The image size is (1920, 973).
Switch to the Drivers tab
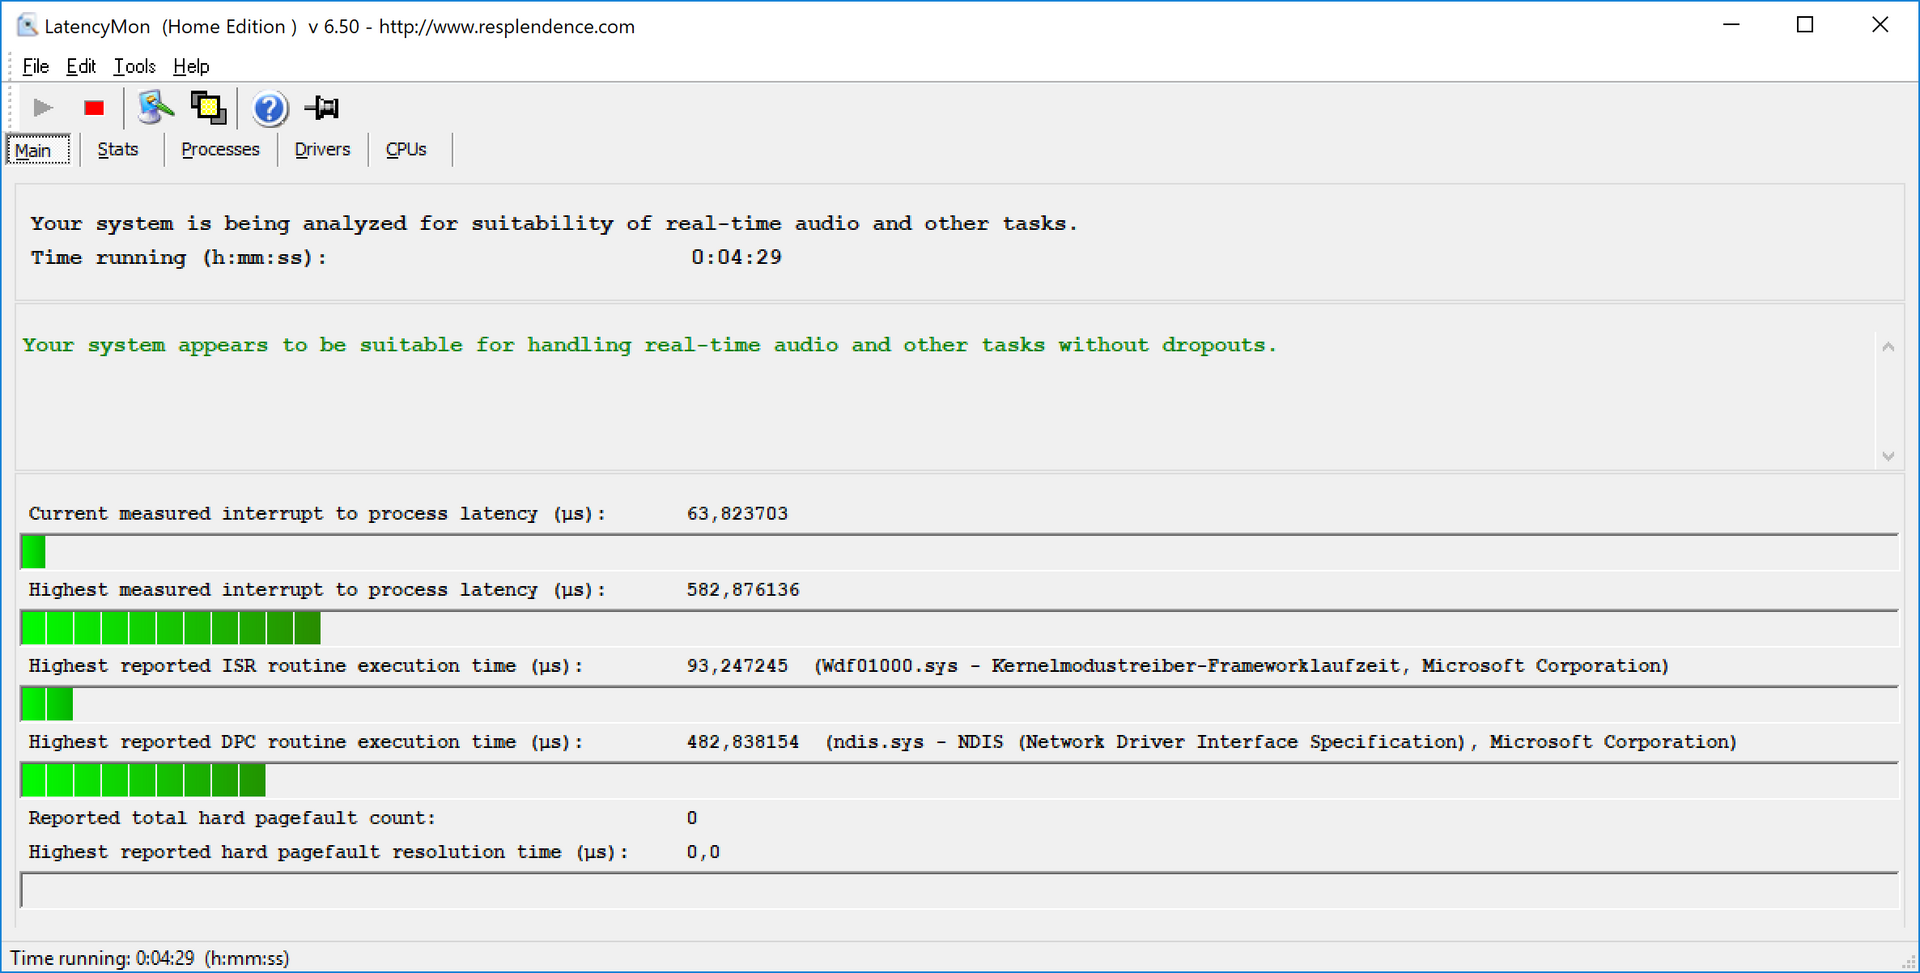[322, 150]
